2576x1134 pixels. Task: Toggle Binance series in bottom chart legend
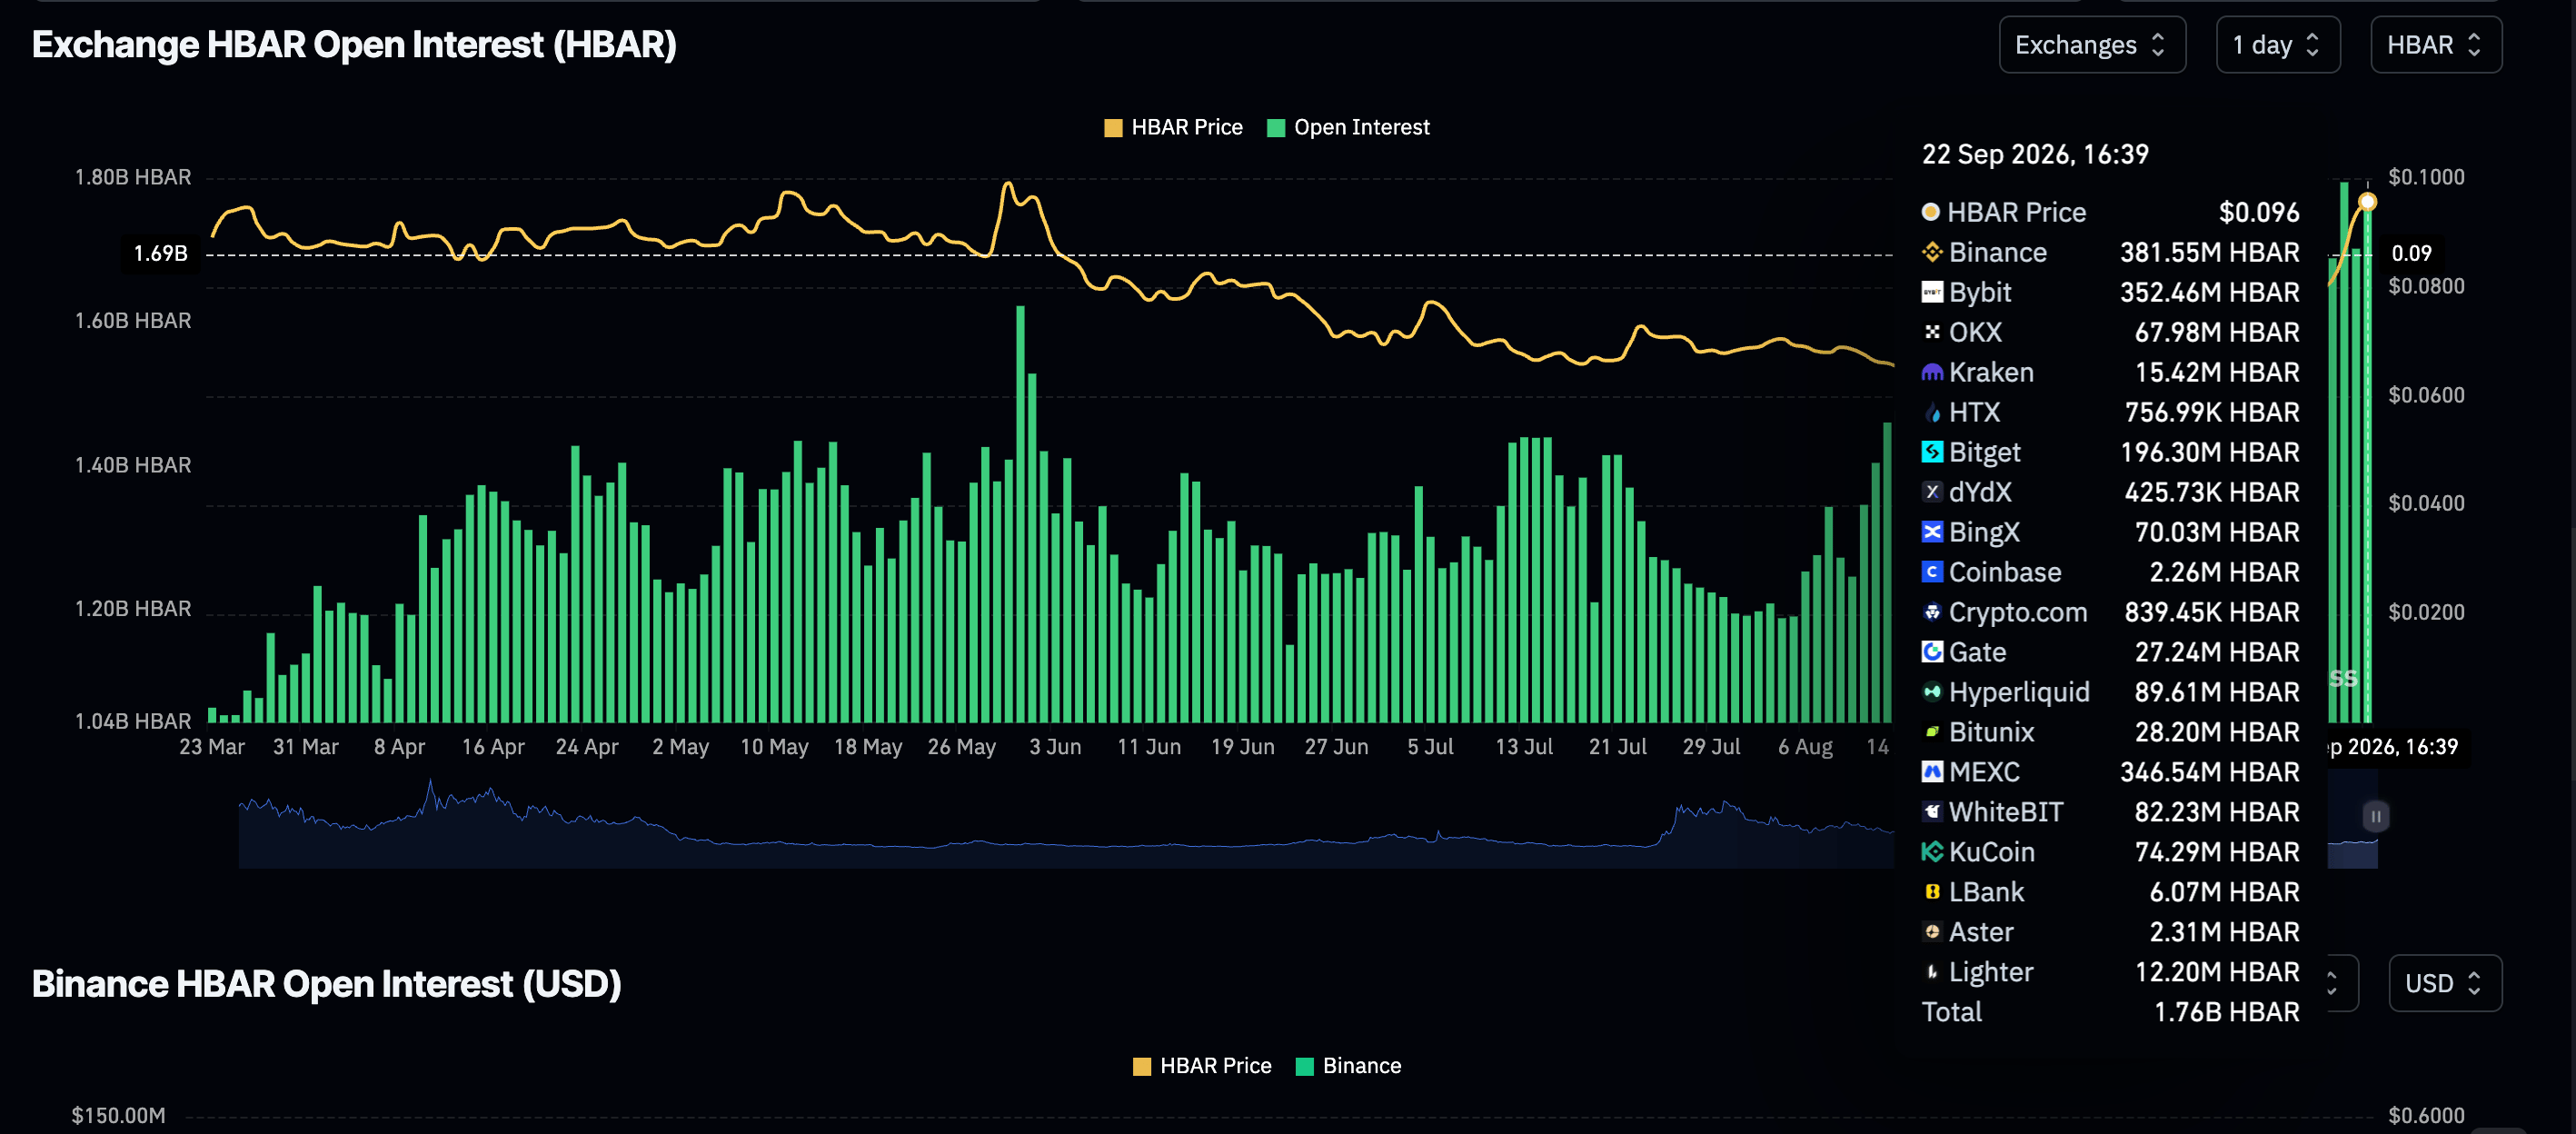pyautogui.click(x=1348, y=1066)
